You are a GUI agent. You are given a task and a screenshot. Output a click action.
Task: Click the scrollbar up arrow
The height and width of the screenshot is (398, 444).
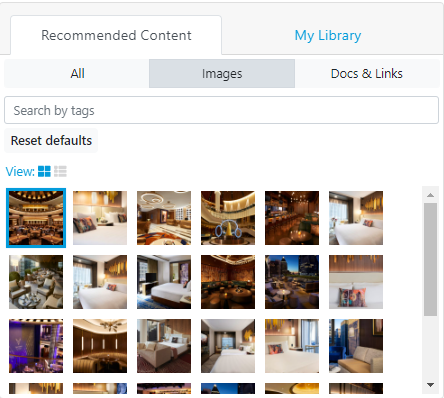[430, 195]
